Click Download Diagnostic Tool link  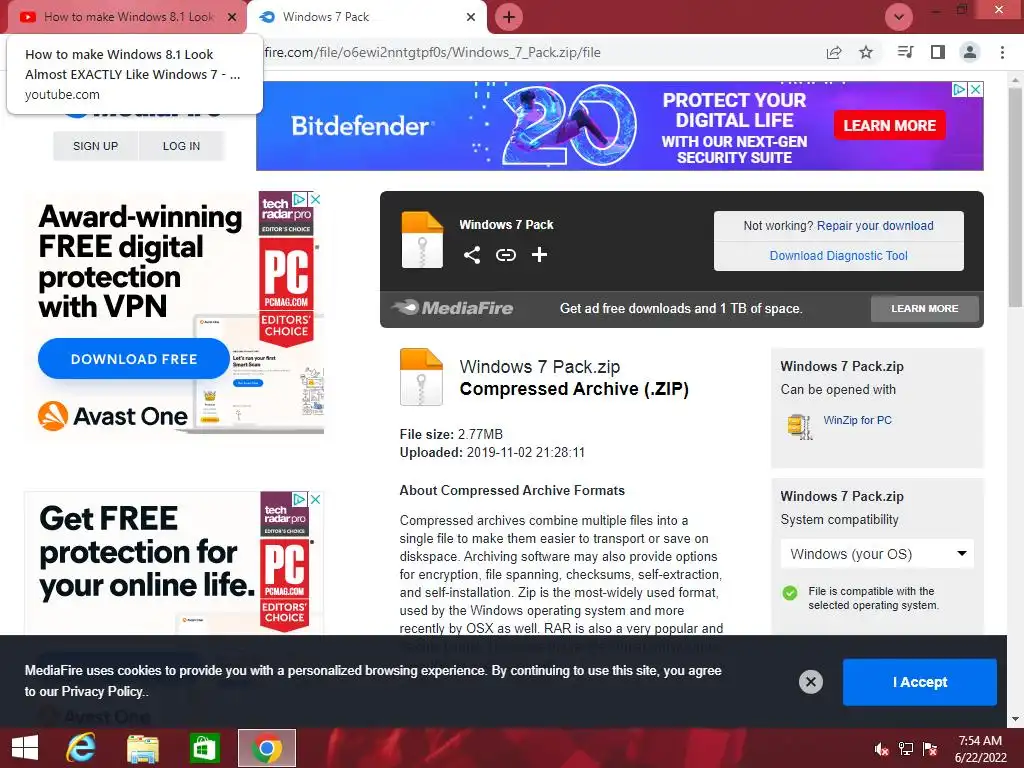pyautogui.click(x=839, y=255)
